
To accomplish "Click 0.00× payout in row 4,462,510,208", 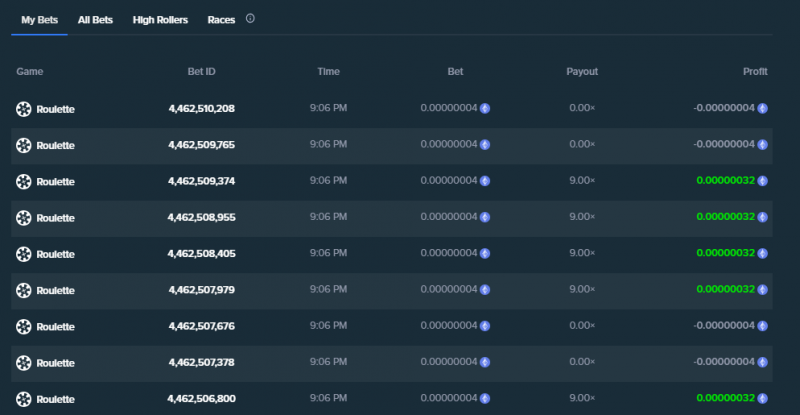I will (x=582, y=108).
